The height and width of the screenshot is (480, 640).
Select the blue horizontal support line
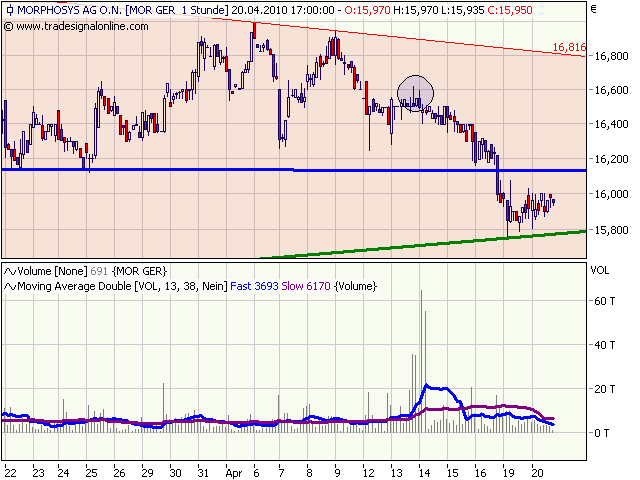click(x=294, y=170)
